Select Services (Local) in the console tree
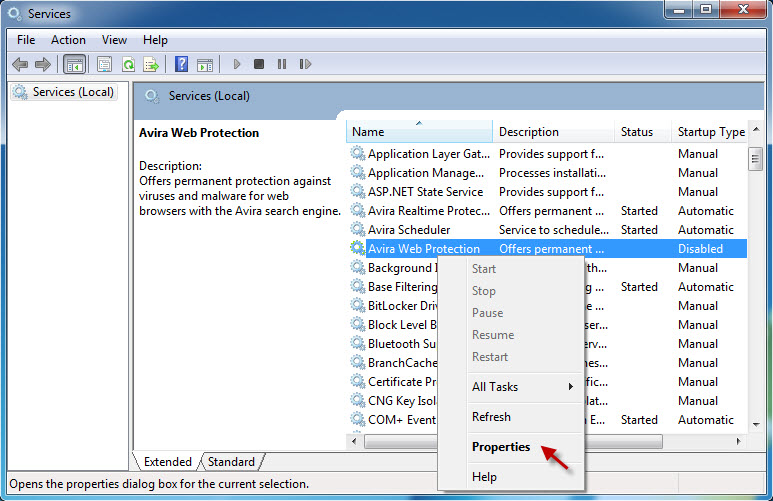 coord(64,92)
